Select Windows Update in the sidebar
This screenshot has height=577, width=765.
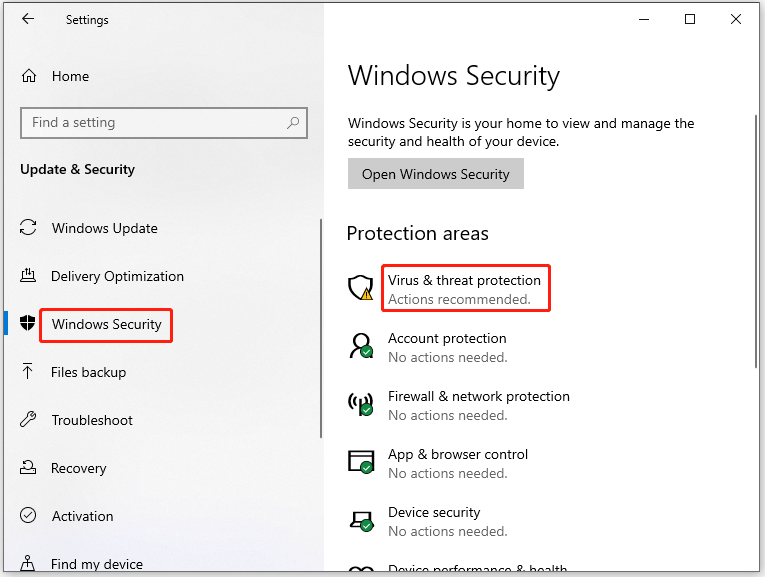coord(104,228)
